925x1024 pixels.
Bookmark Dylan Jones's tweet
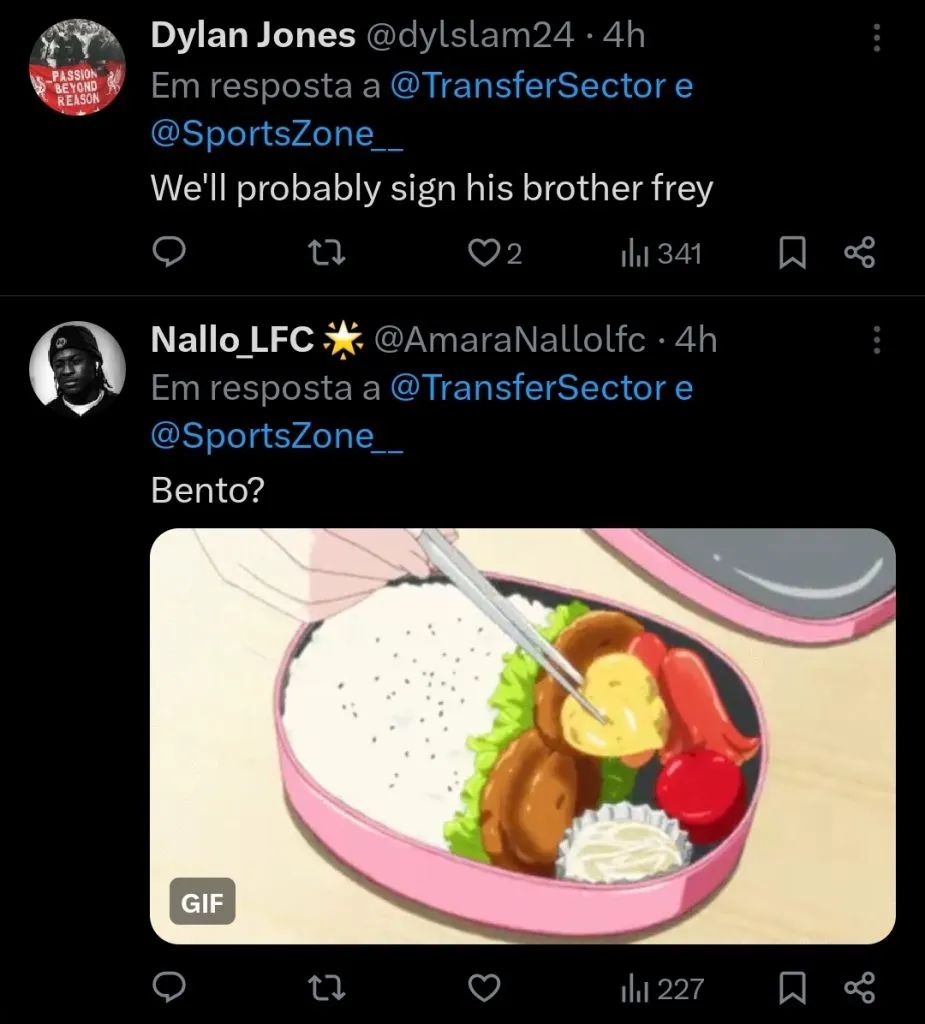point(791,253)
